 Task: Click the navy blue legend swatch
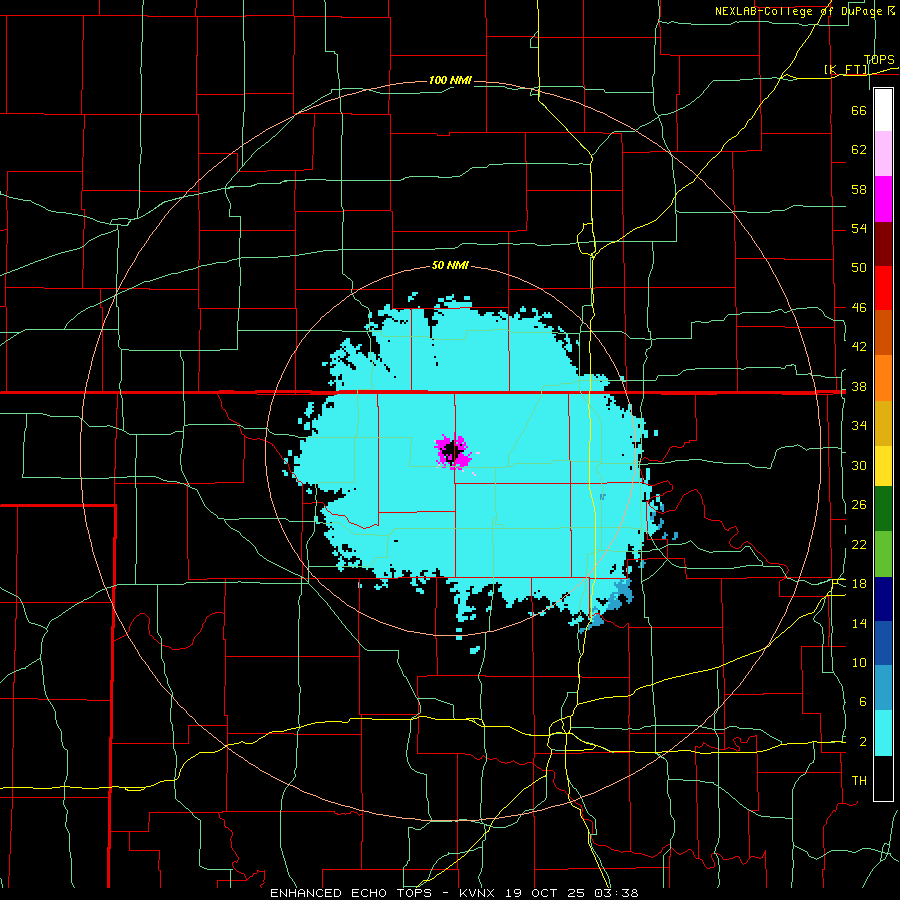[x=883, y=599]
